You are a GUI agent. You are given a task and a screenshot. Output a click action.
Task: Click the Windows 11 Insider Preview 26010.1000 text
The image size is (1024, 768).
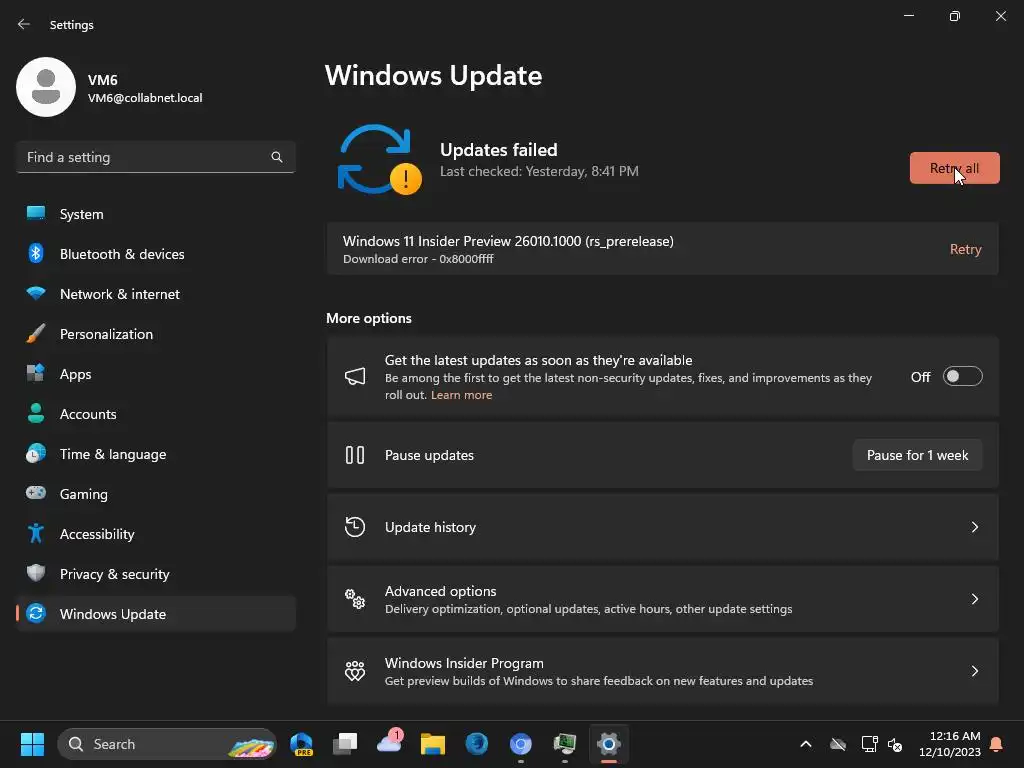508,241
